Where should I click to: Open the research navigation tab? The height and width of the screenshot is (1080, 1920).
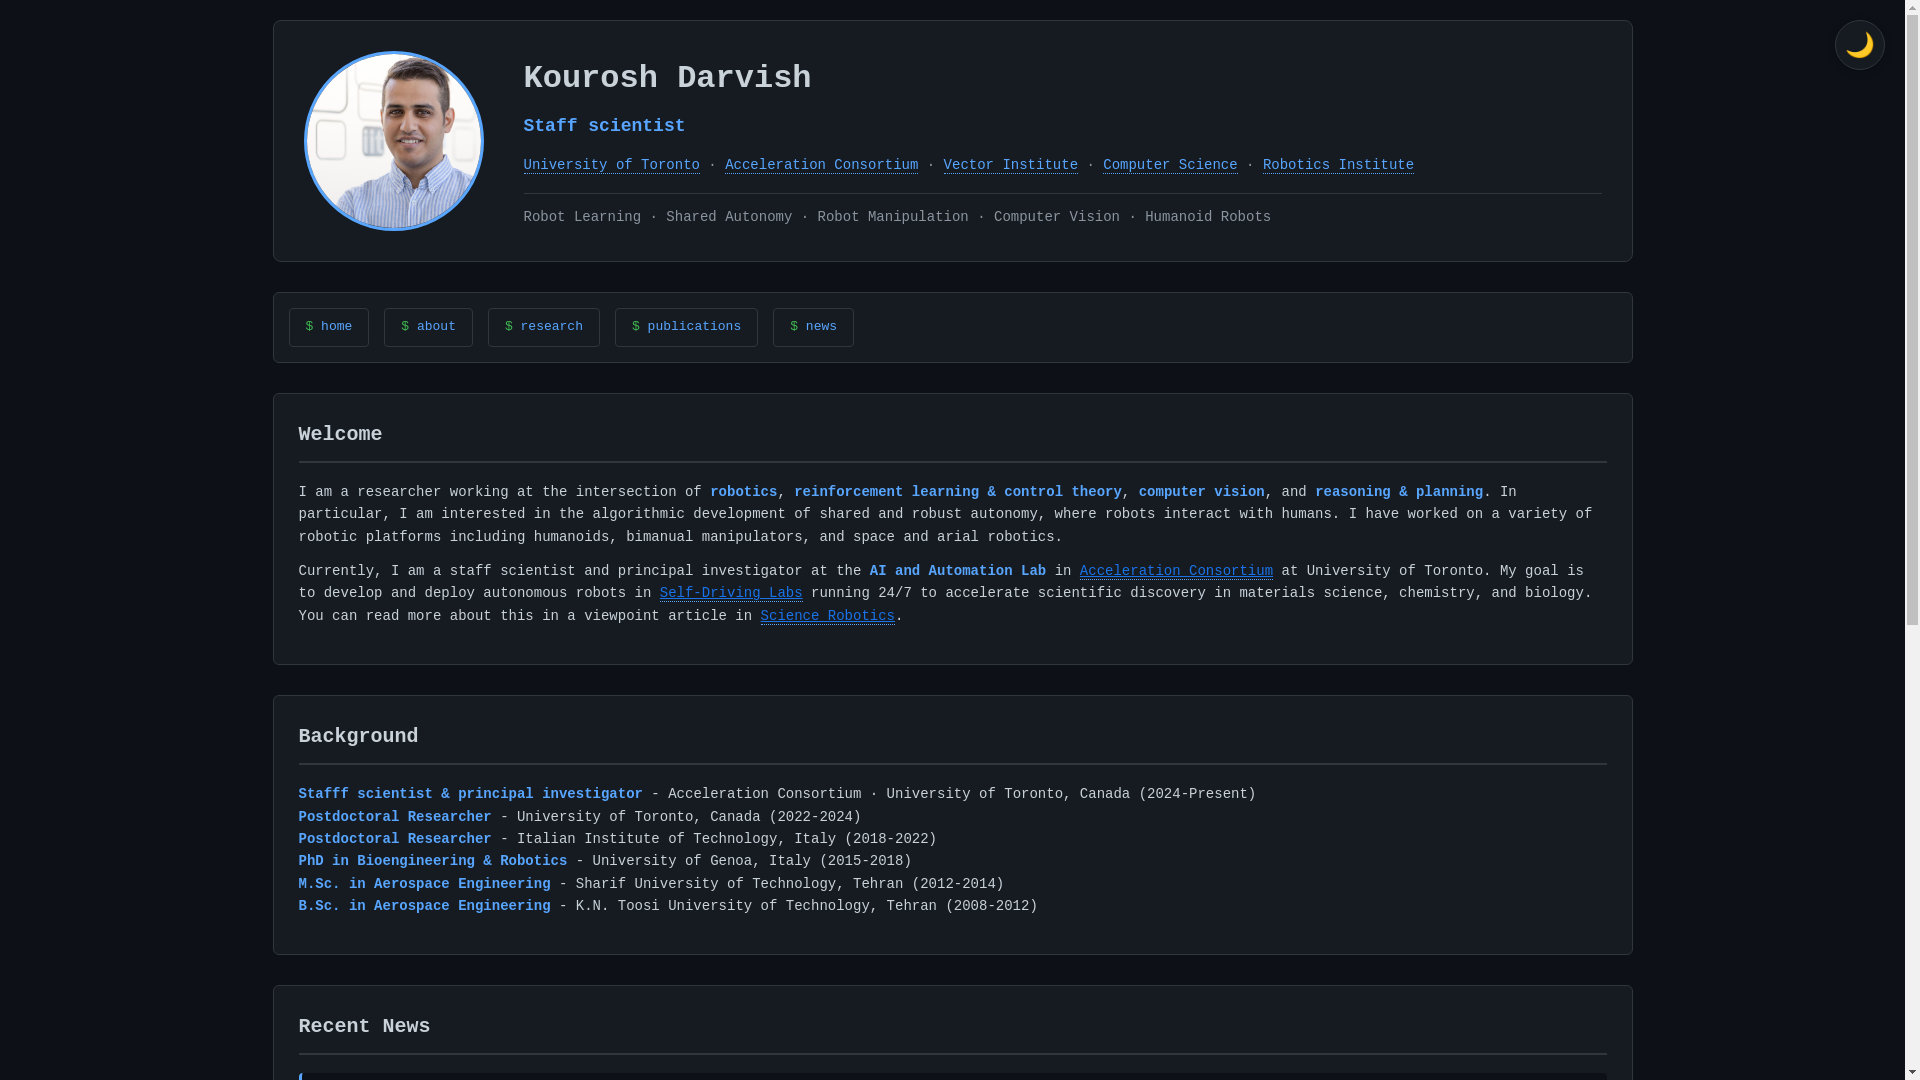click(543, 327)
